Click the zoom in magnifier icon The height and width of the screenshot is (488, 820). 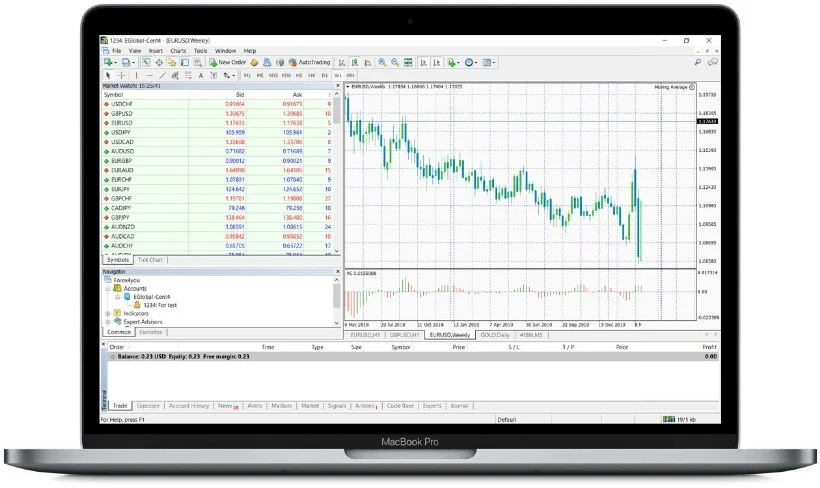click(x=382, y=62)
